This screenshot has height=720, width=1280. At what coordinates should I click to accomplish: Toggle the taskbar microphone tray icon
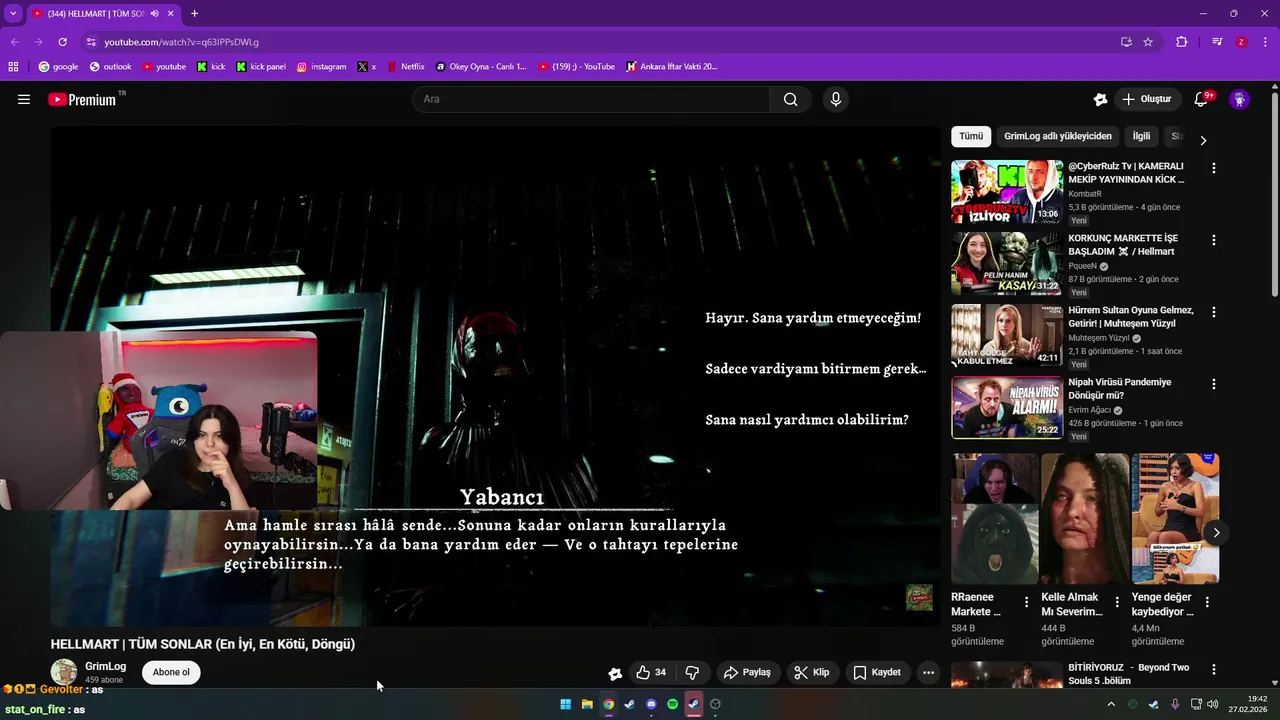pos(1175,704)
